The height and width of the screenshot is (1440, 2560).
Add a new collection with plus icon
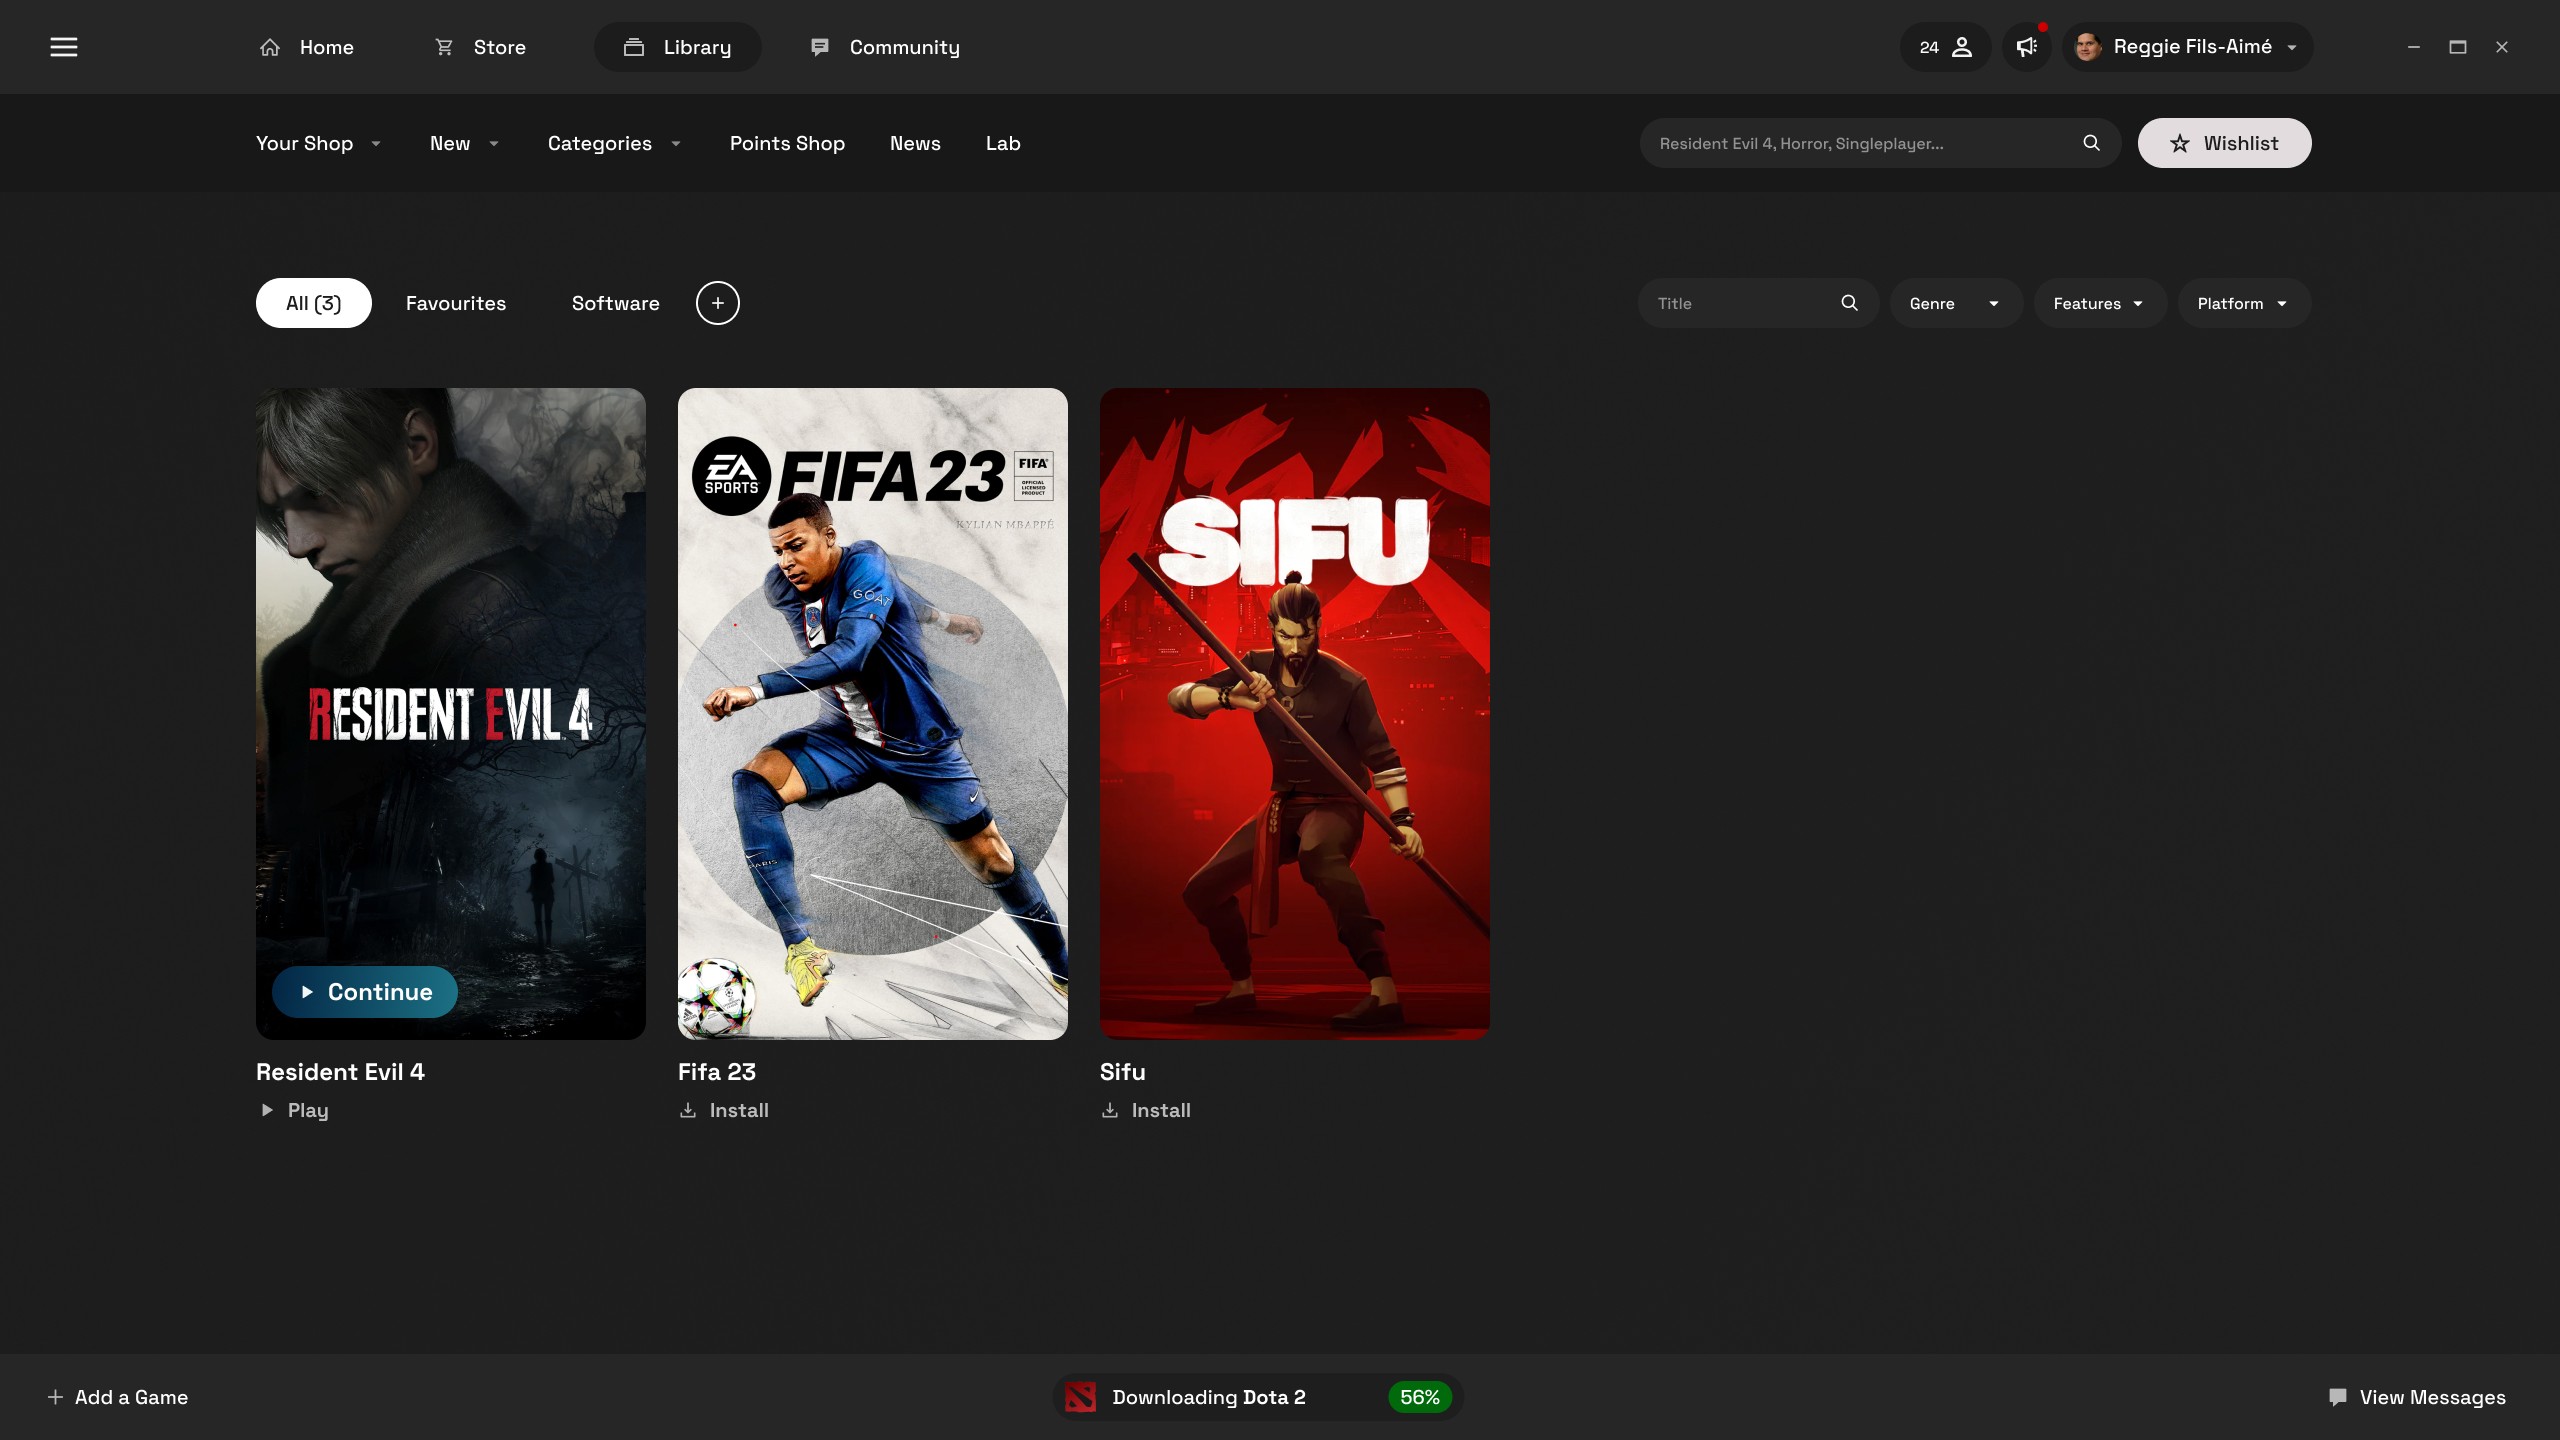[x=717, y=303]
